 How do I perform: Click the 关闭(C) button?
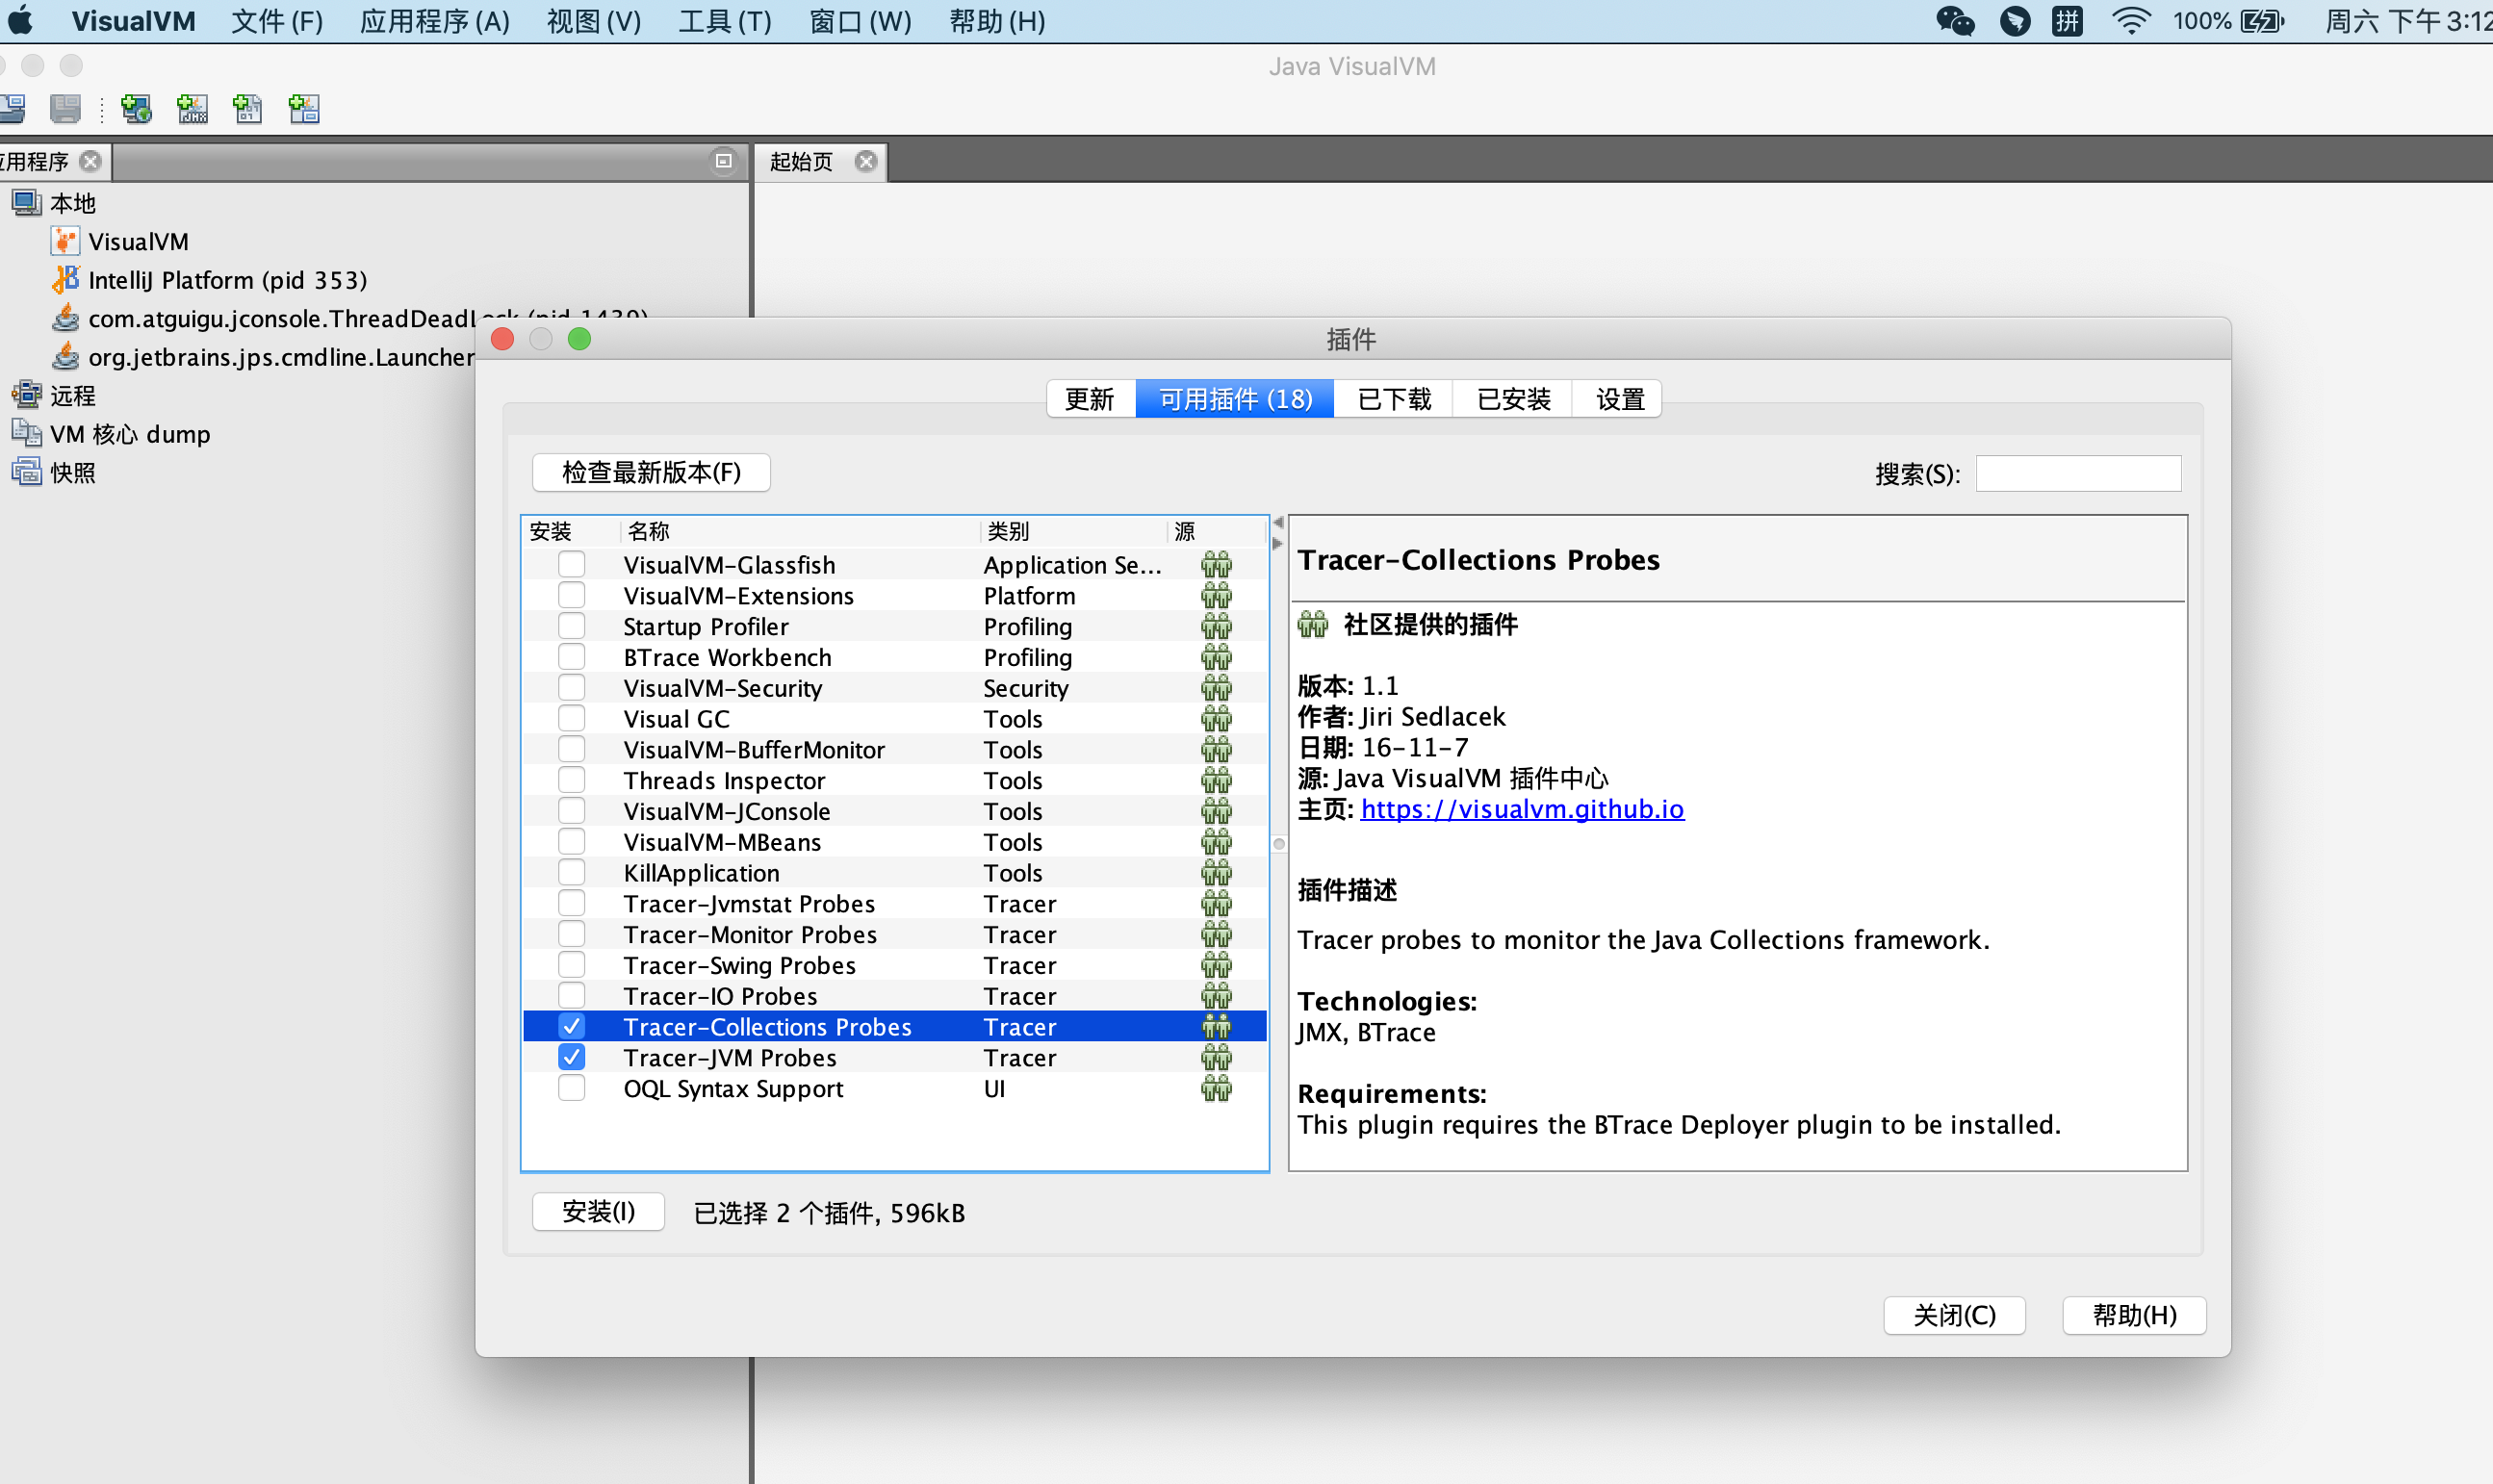coord(1954,1315)
